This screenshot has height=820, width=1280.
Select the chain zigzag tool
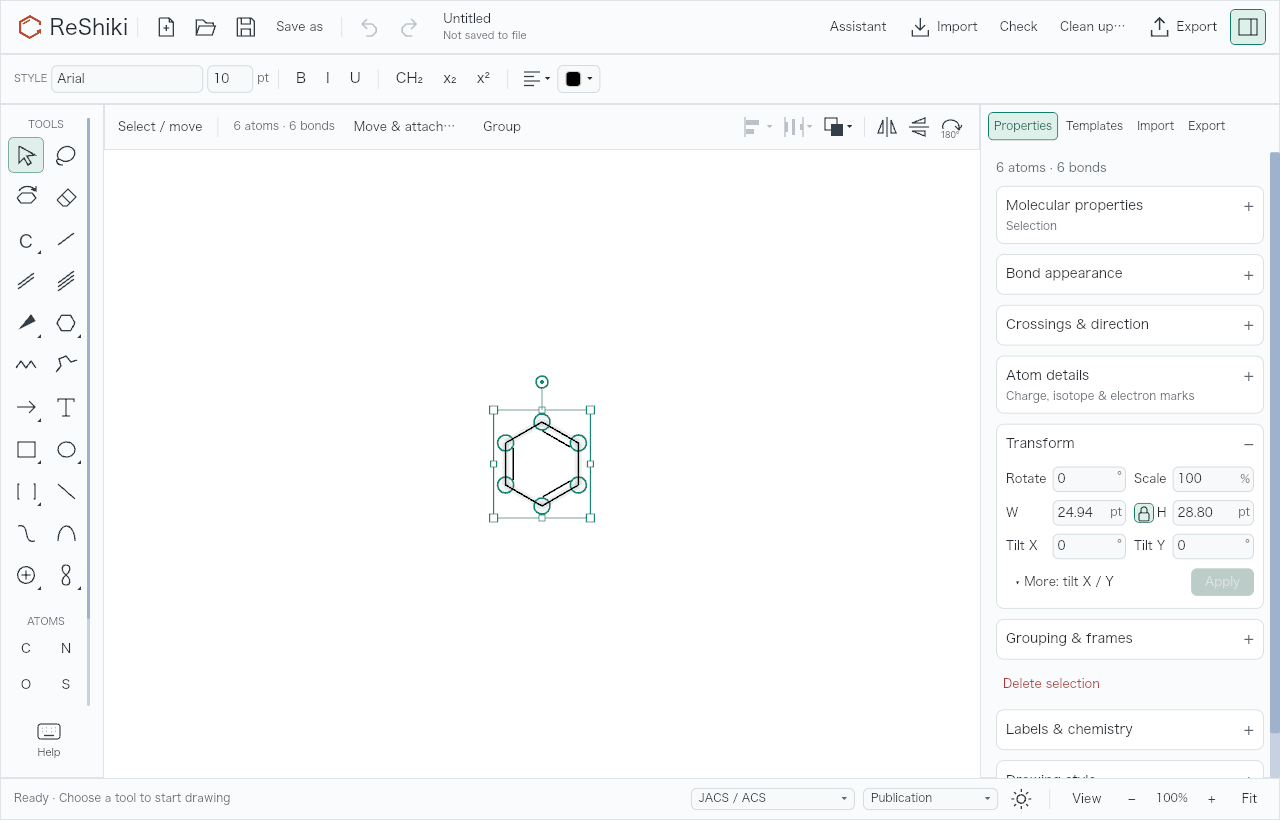[x=26, y=365]
